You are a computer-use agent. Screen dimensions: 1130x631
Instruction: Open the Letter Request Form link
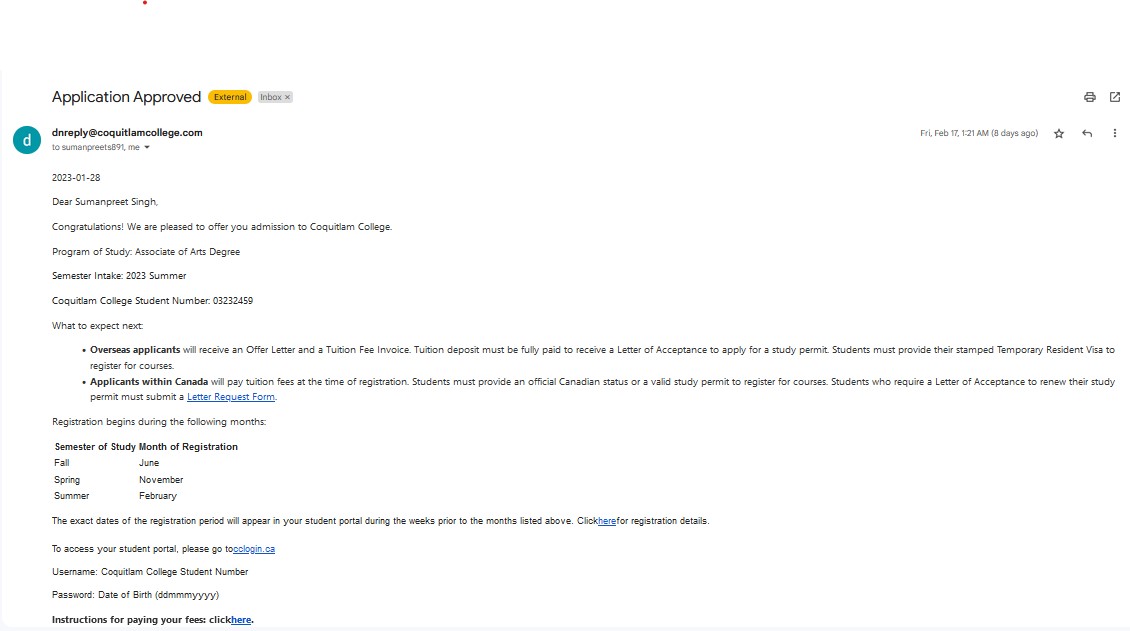click(x=231, y=397)
